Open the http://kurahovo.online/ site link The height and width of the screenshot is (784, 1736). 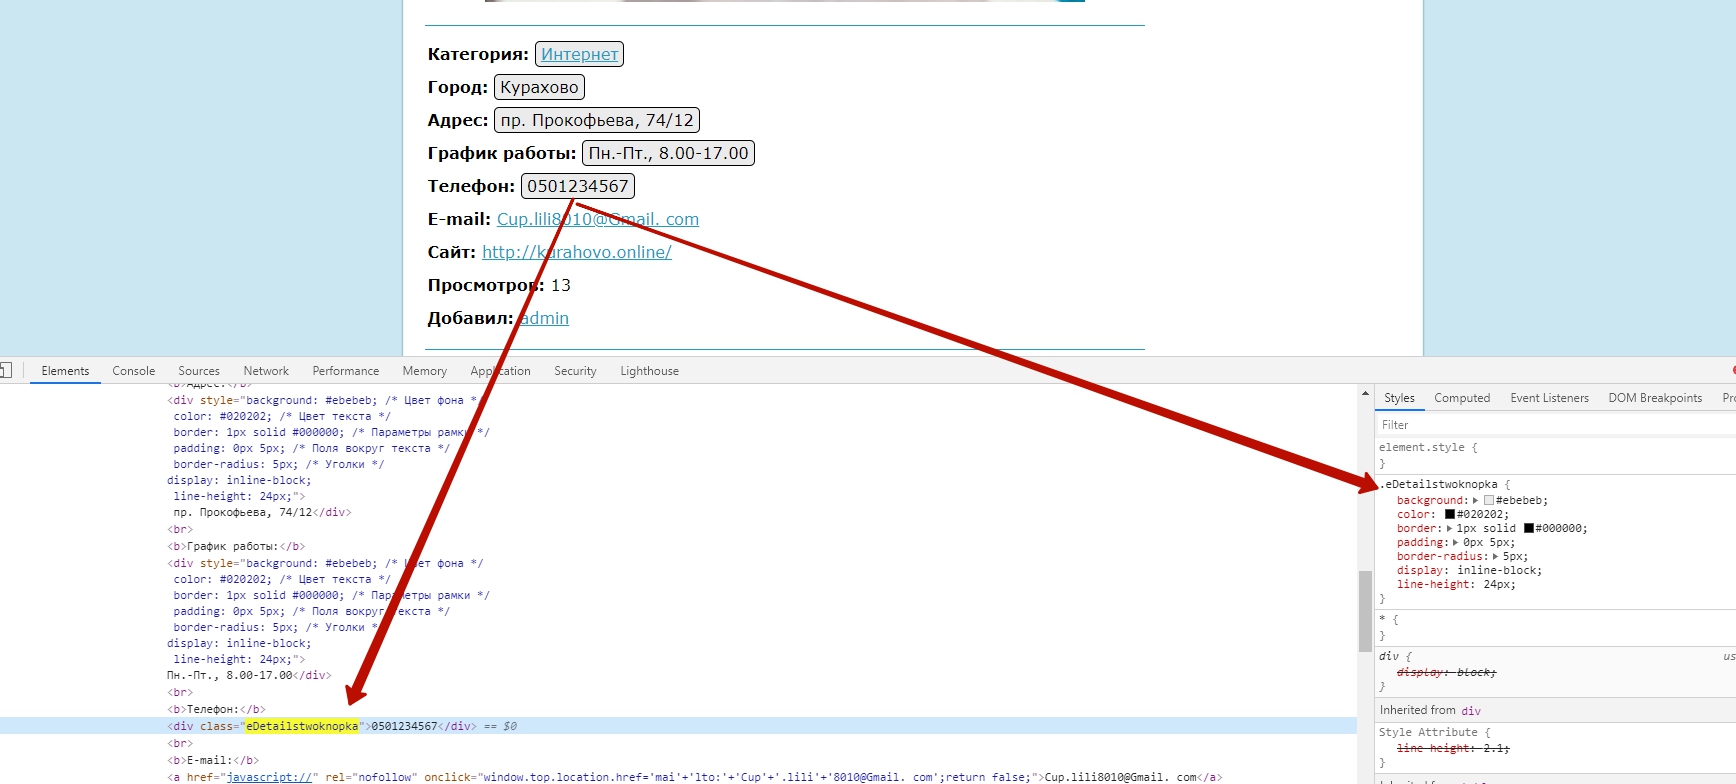pyautogui.click(x=577, y=252)
